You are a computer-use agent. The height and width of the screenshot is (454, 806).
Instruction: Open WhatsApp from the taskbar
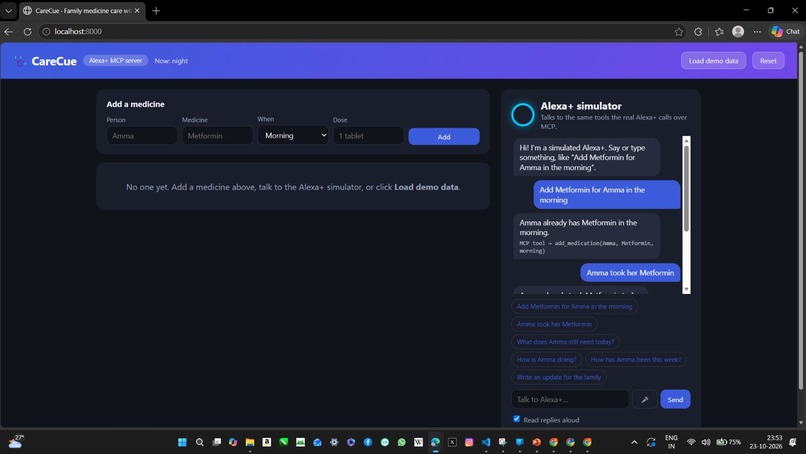pos(401,442)
